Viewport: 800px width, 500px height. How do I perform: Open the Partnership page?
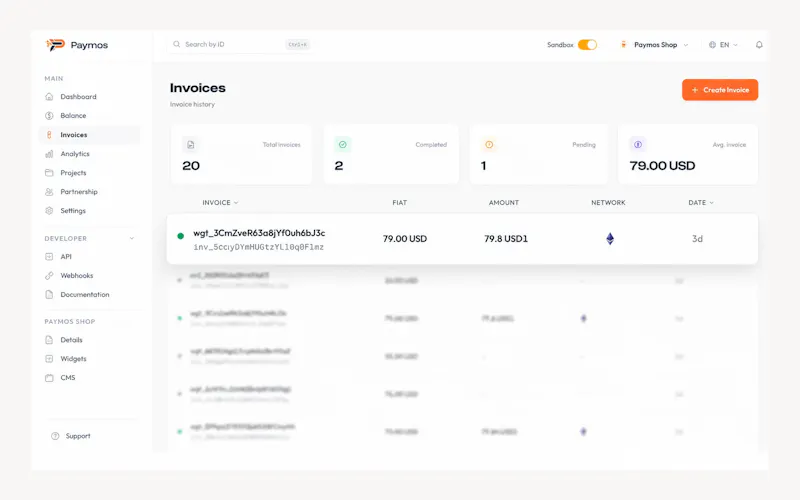89,192
